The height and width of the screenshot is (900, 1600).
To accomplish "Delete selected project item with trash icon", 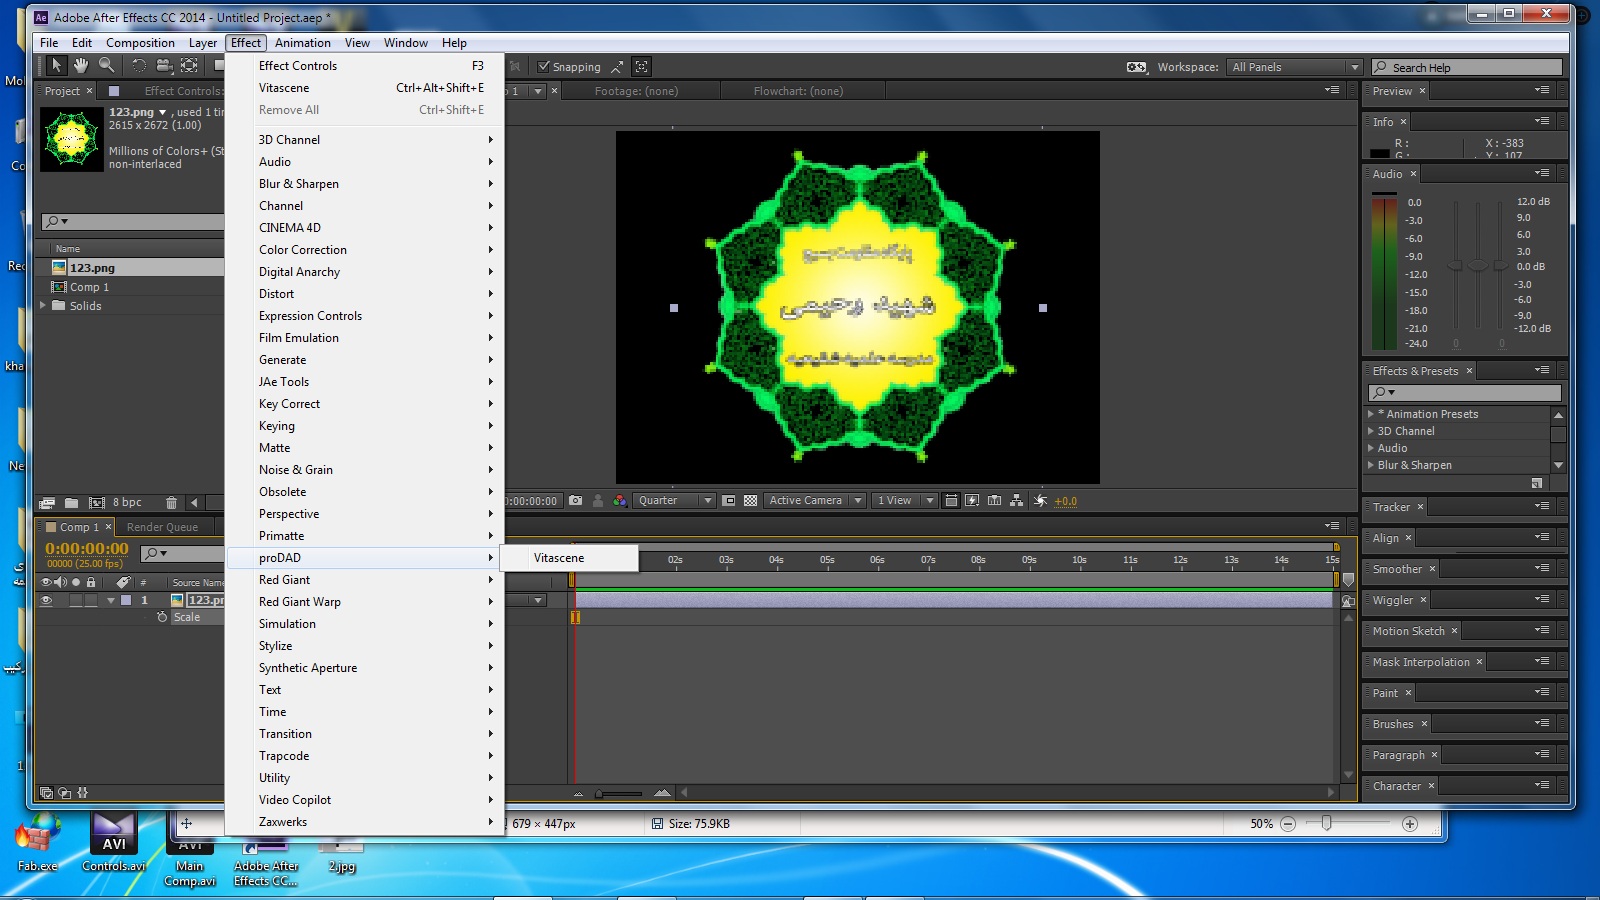I will coord(171,502).
